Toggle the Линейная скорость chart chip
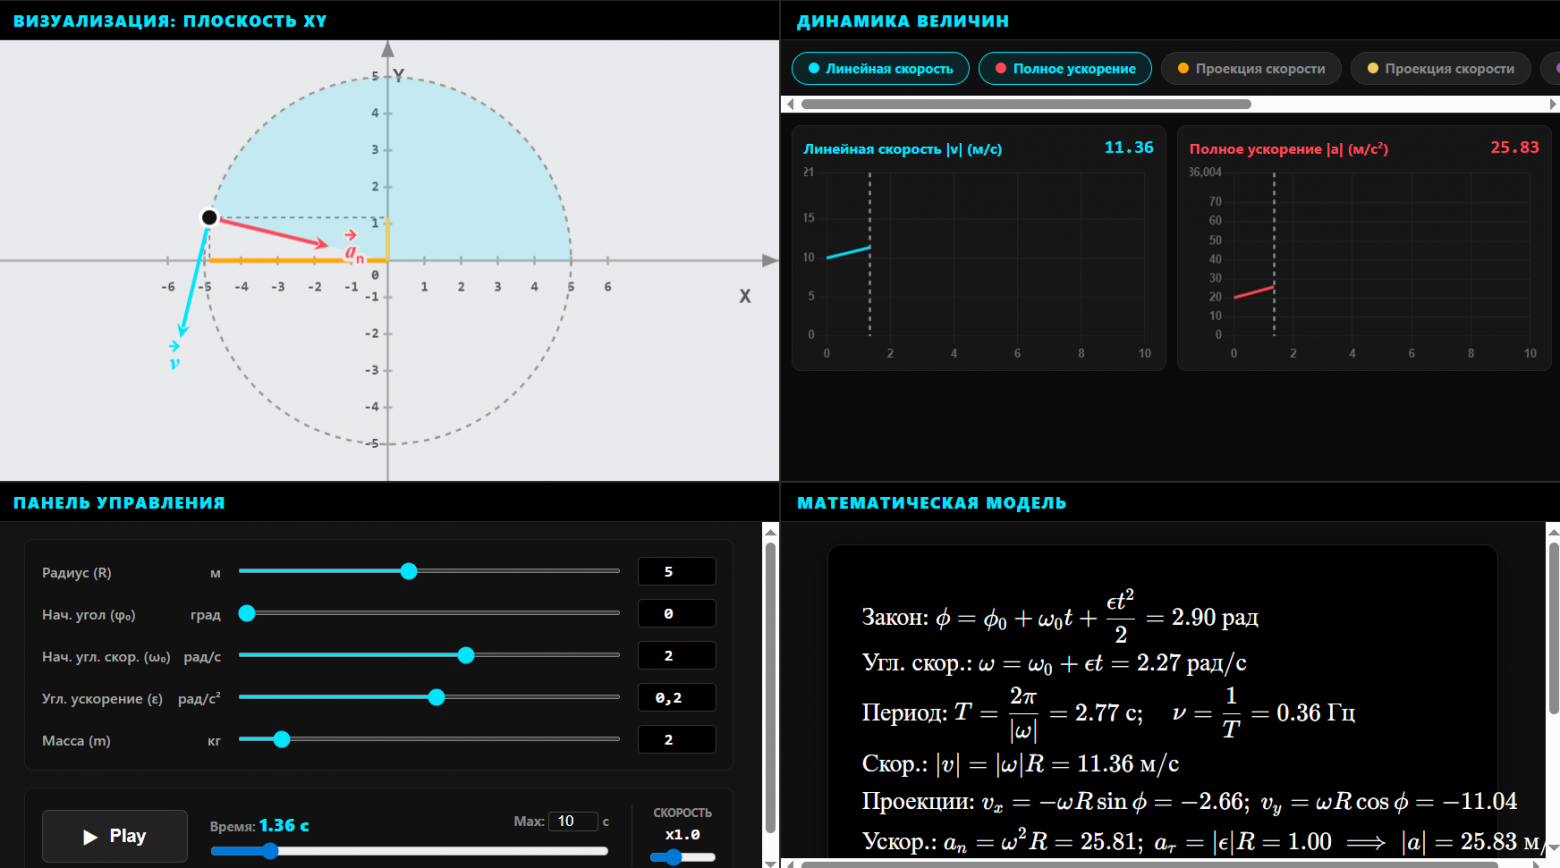Image resolution: width=1560 pixels, height=868 pixels. pyautogui.click(x=880, y=68)
